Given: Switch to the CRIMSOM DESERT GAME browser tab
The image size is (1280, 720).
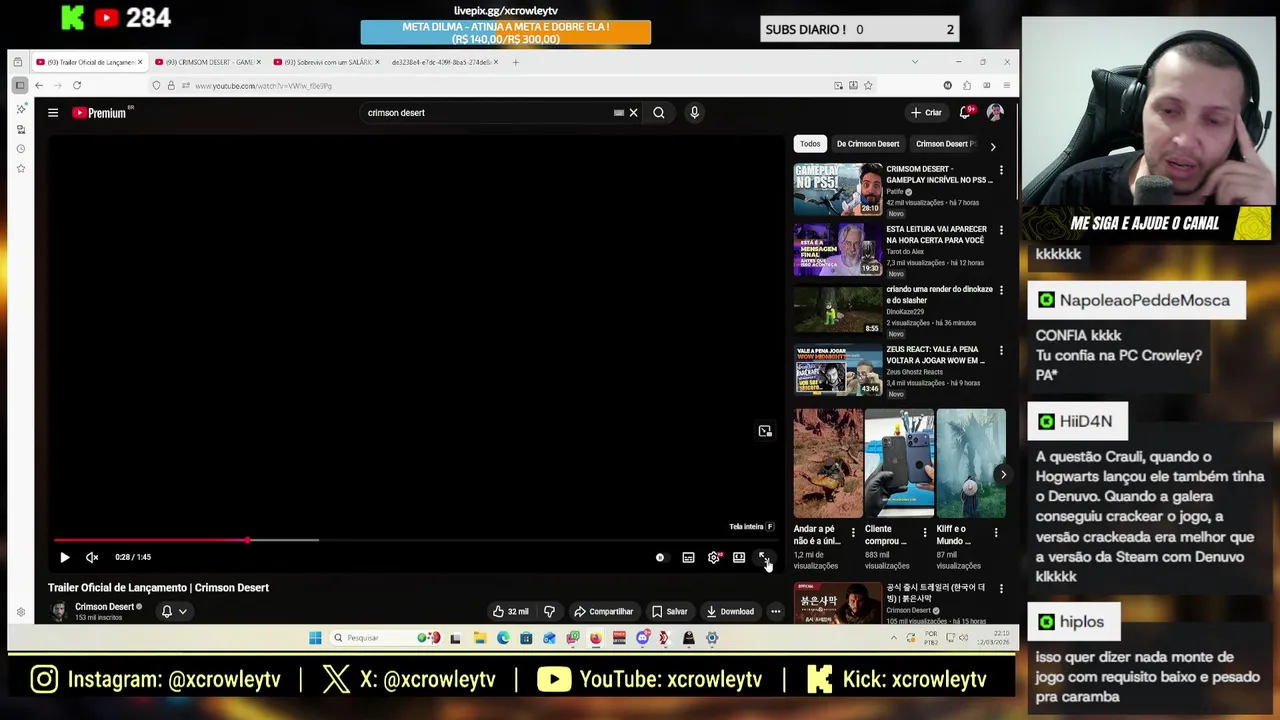Looking at the screenshot, I should (x=207, y=62).
